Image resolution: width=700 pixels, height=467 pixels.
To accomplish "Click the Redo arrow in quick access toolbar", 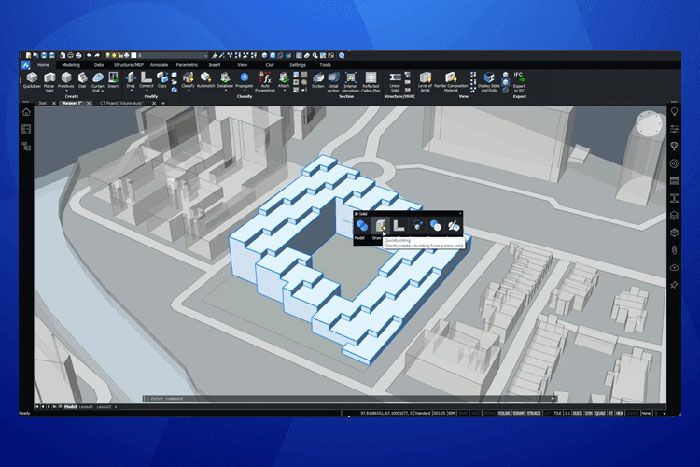I will pyautogui.click(x=97, y=55).
